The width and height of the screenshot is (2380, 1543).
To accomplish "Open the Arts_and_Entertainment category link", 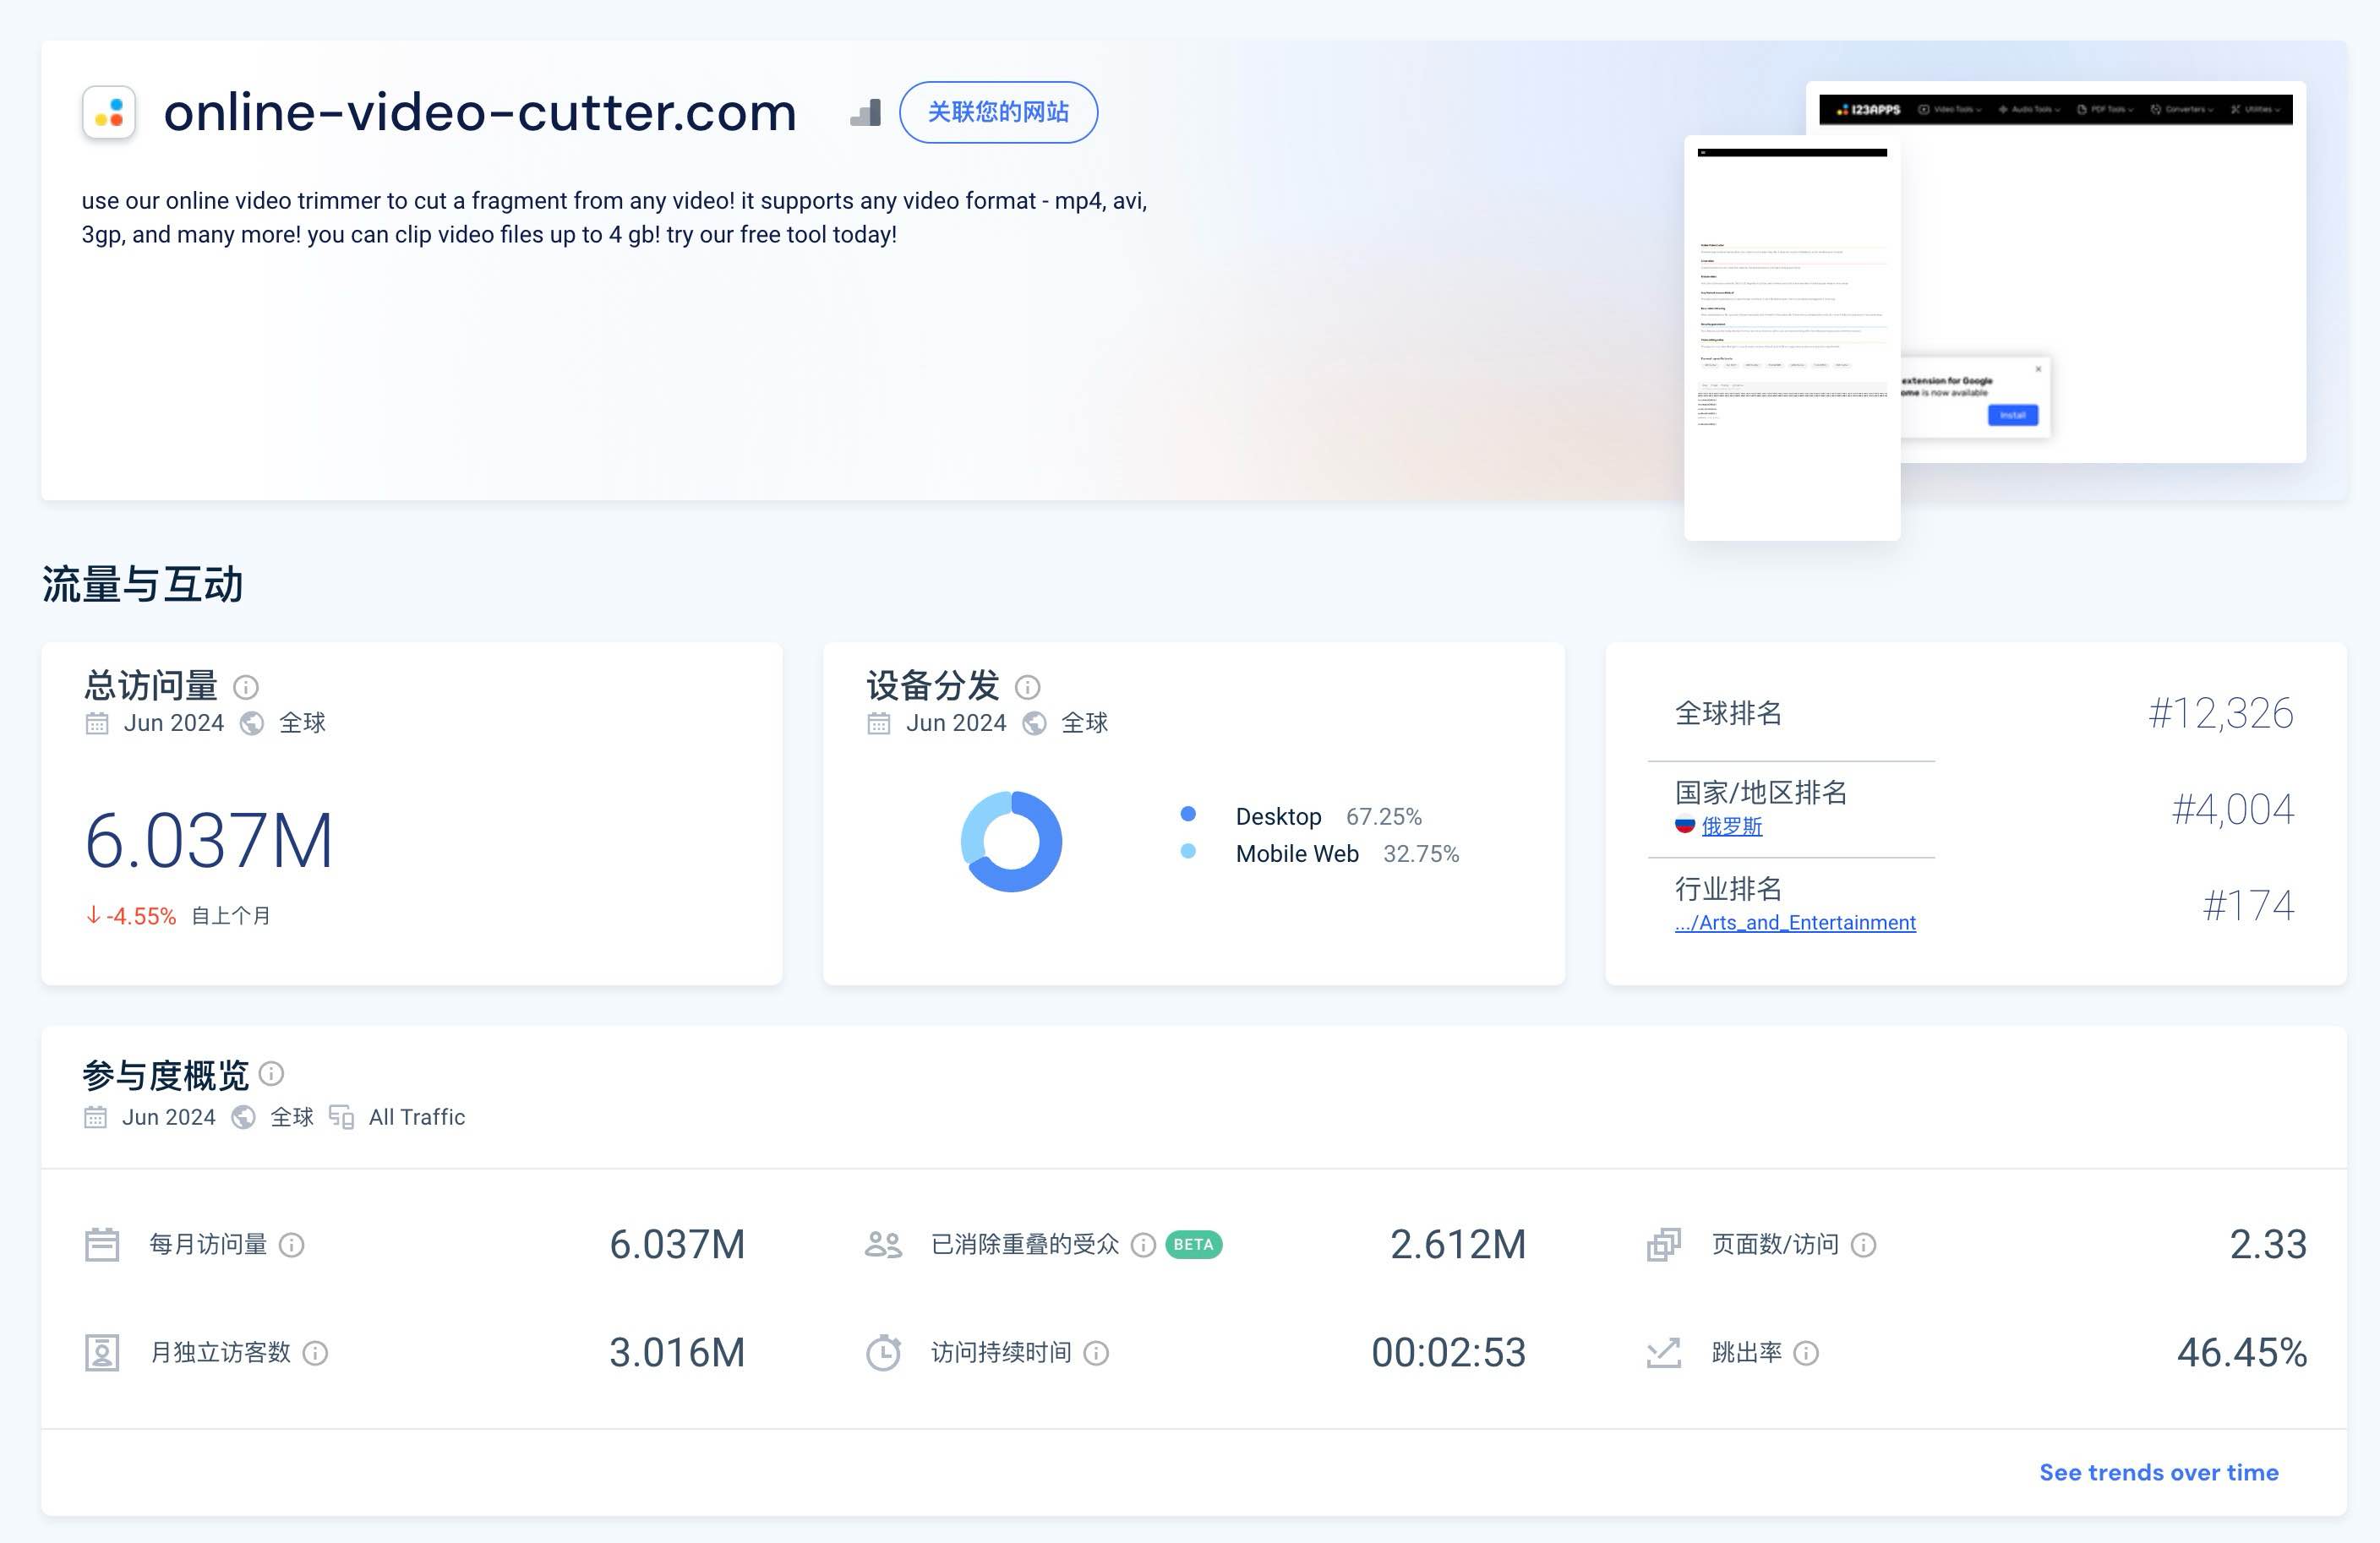I will click(x=1795, y=923).
